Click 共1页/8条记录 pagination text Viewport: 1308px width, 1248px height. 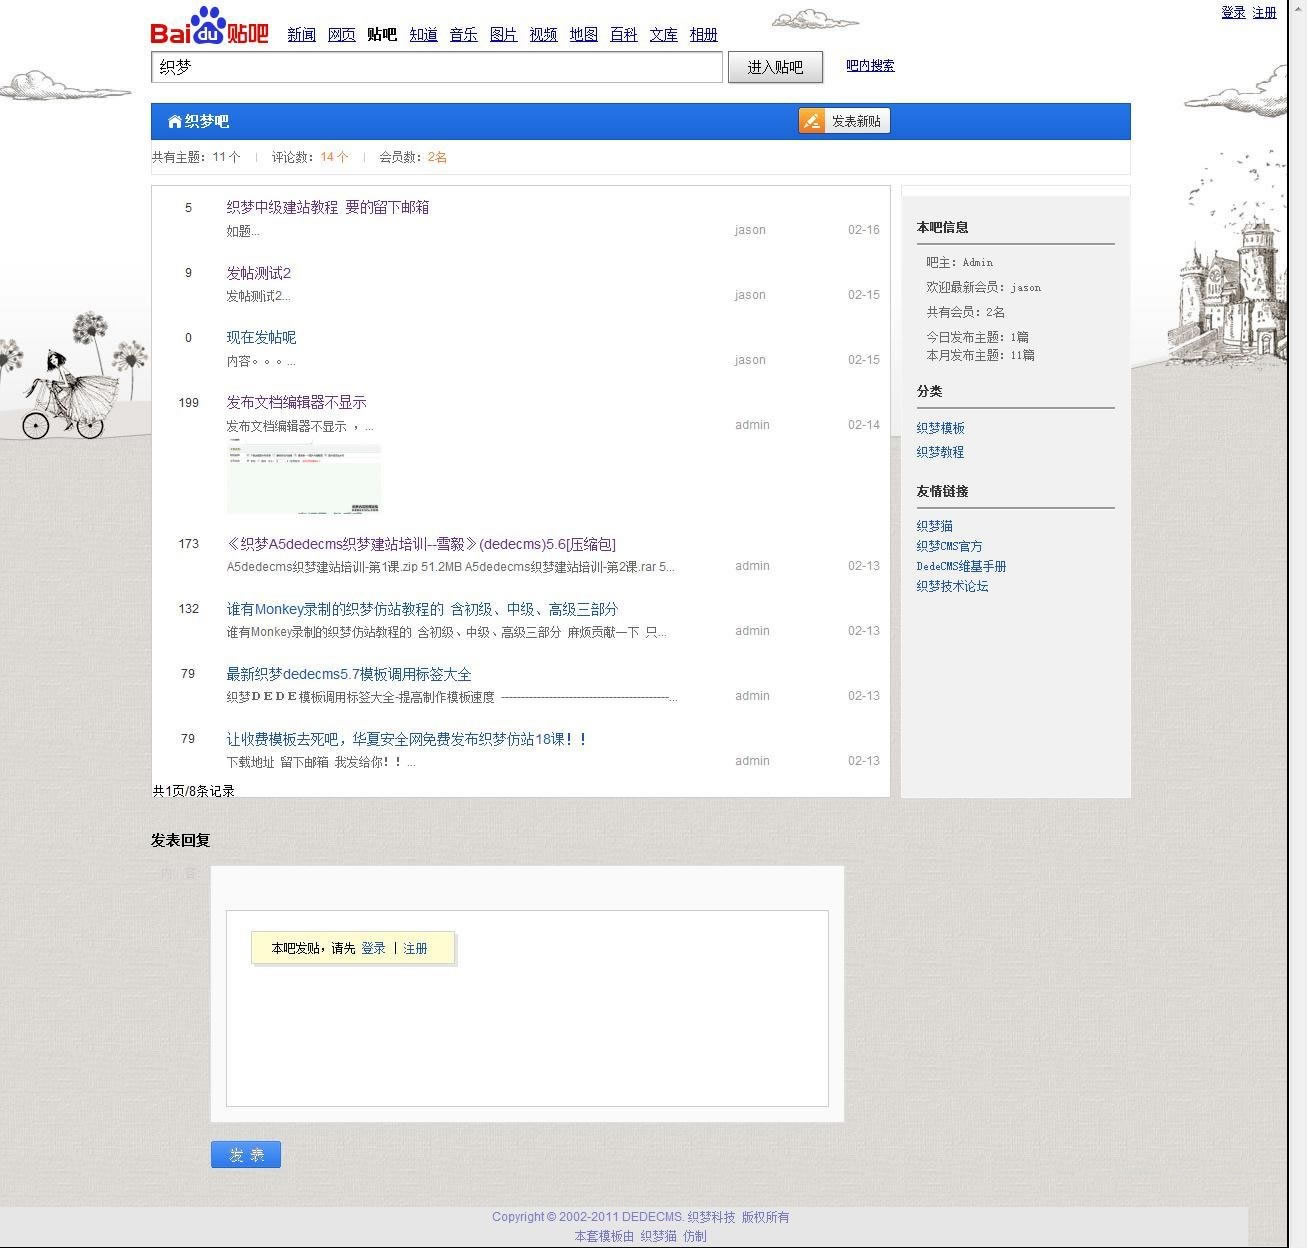(x=193, y=791)
